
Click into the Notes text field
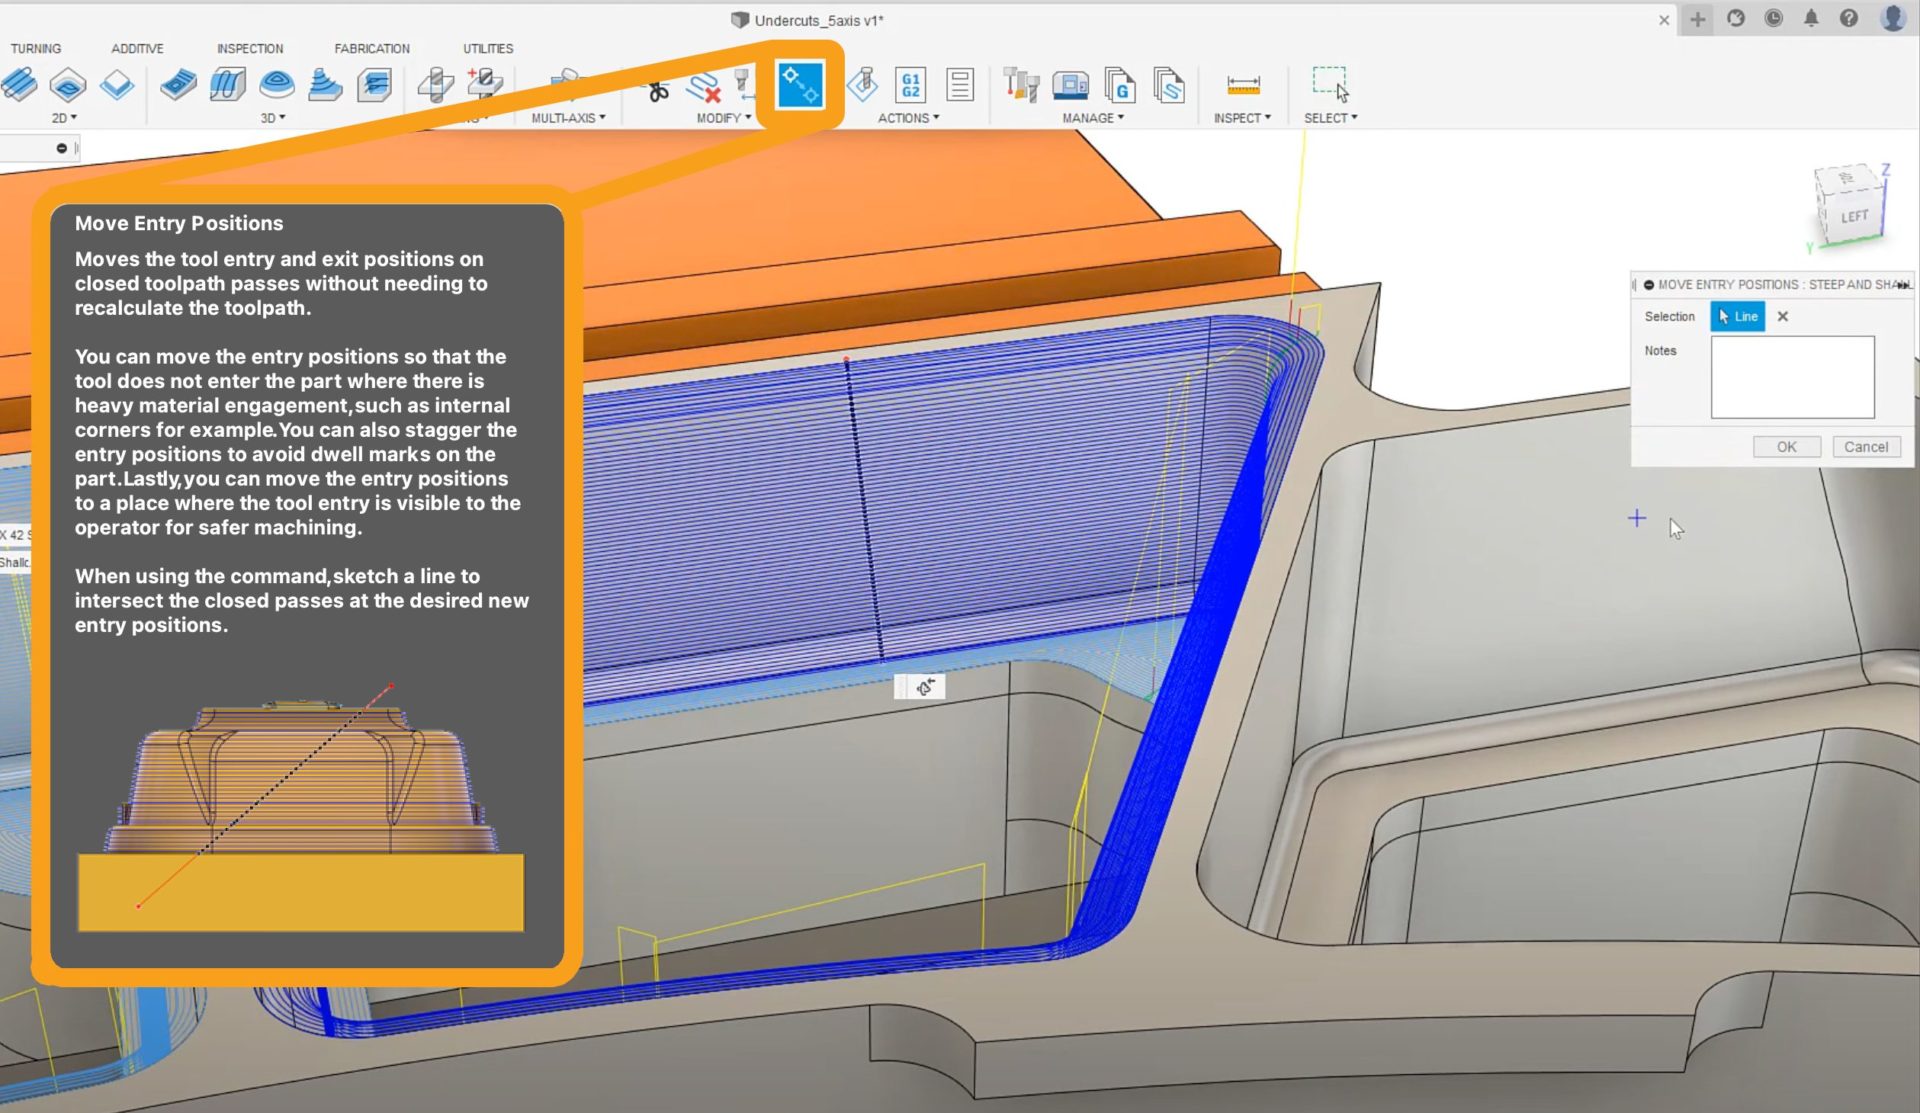(x=1792, y=377)
